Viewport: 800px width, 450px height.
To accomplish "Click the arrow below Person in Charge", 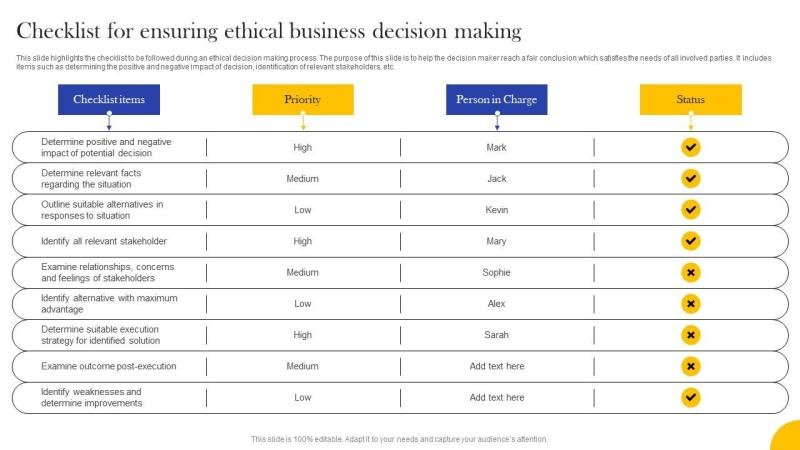I will (497, 123).
